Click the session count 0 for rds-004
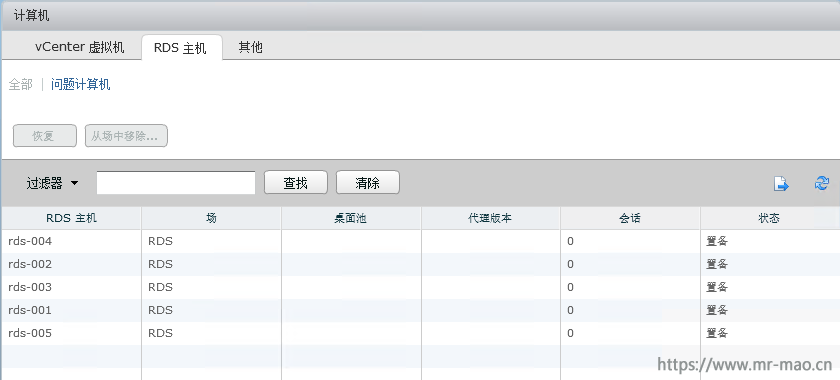Image resolution: width=840 pixels, height=380 pixels. click(571, 241)
